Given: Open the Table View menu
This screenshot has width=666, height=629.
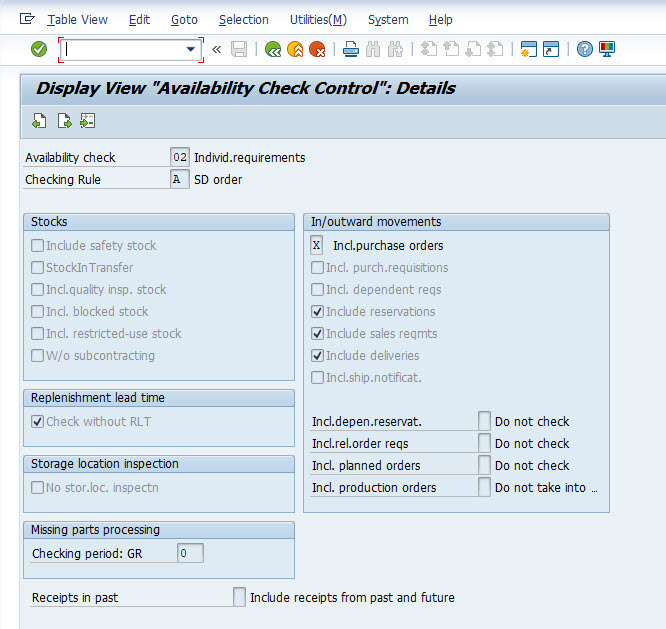Looking at the screenshot, I should pos(77,19).
